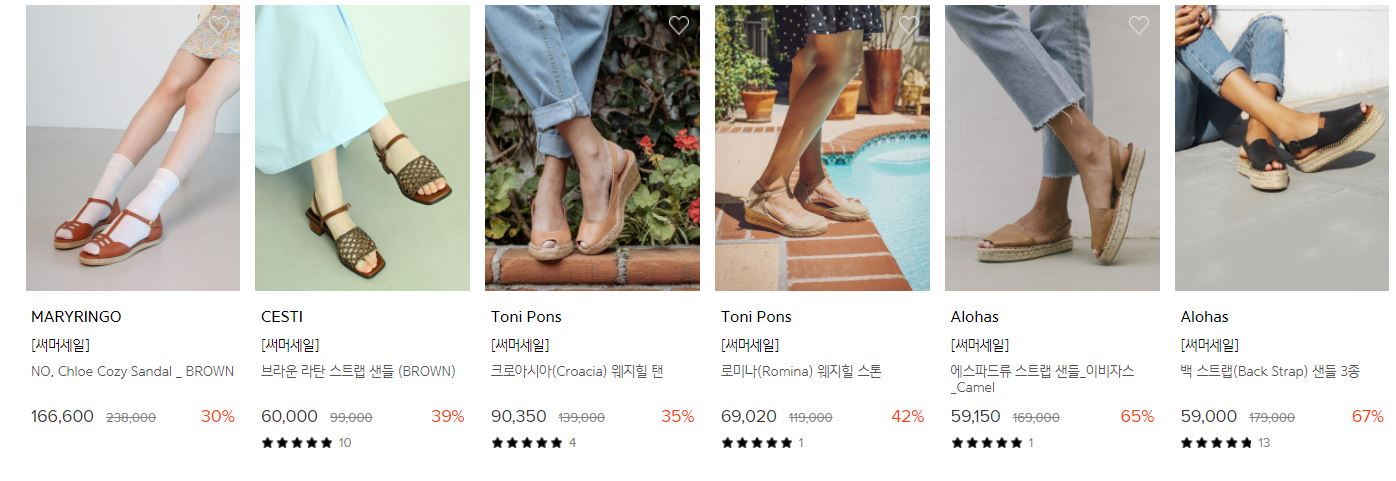The image size is (1396, 481).
Task: Like the Alohas Camel espadrille with its heart icon
Action: pos(1139,25)
